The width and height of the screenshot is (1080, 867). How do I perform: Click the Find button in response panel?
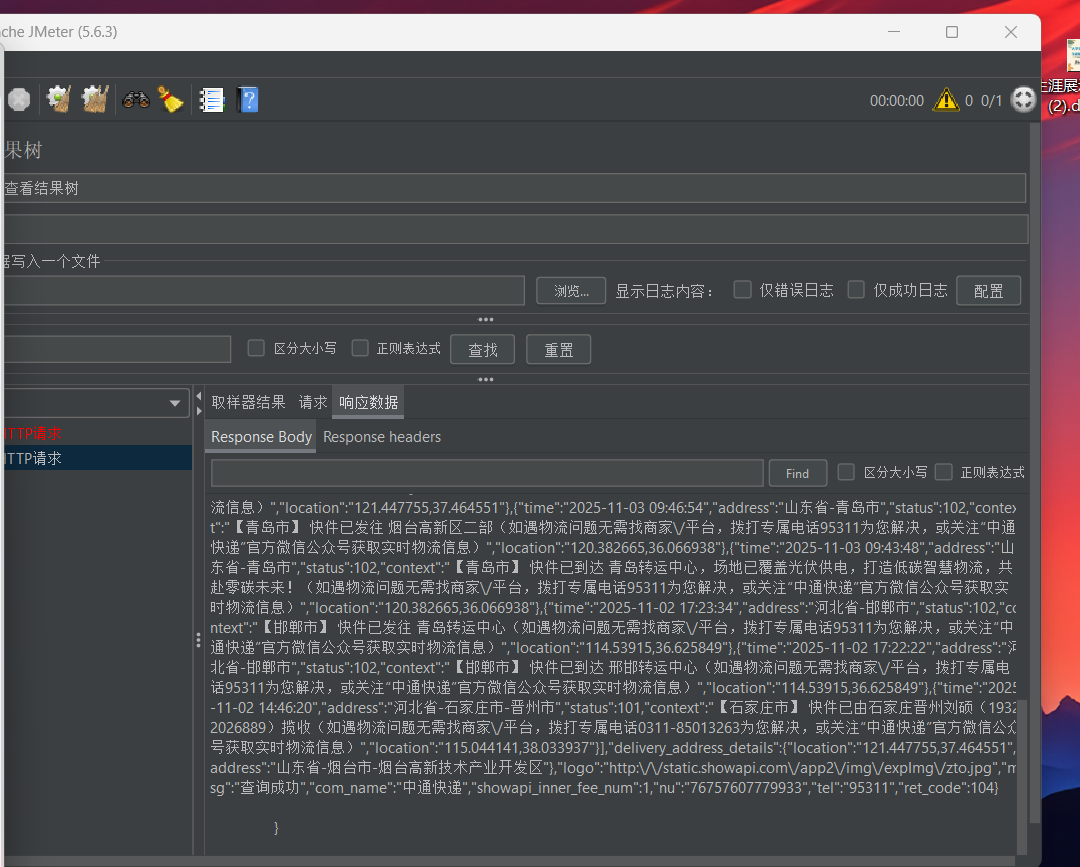(798, 473)
